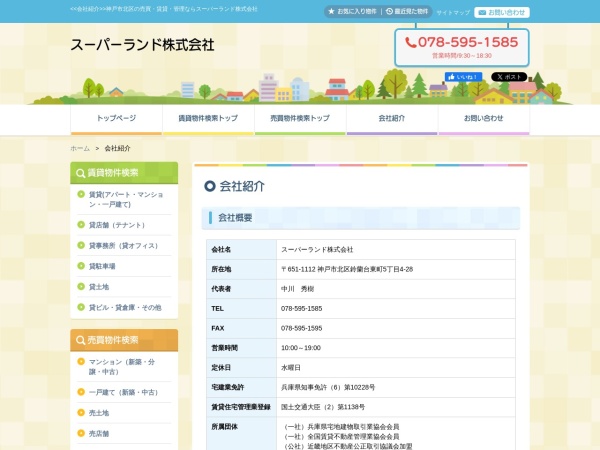The width and height of the screenshot is (600, 450).
Task: Open 賃貸(アパート・マンション・一戸建て) sidebar link
Action: [126, 199]
